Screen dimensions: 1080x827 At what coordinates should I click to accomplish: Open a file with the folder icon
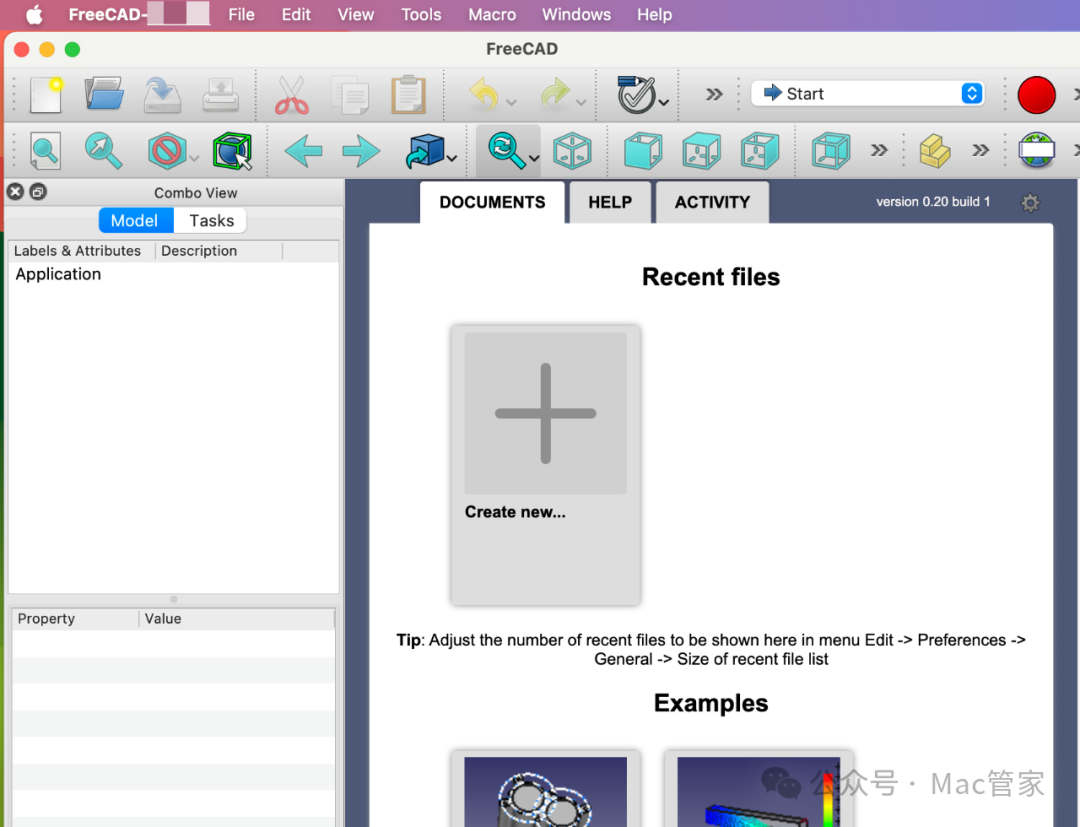click(104, 94)
